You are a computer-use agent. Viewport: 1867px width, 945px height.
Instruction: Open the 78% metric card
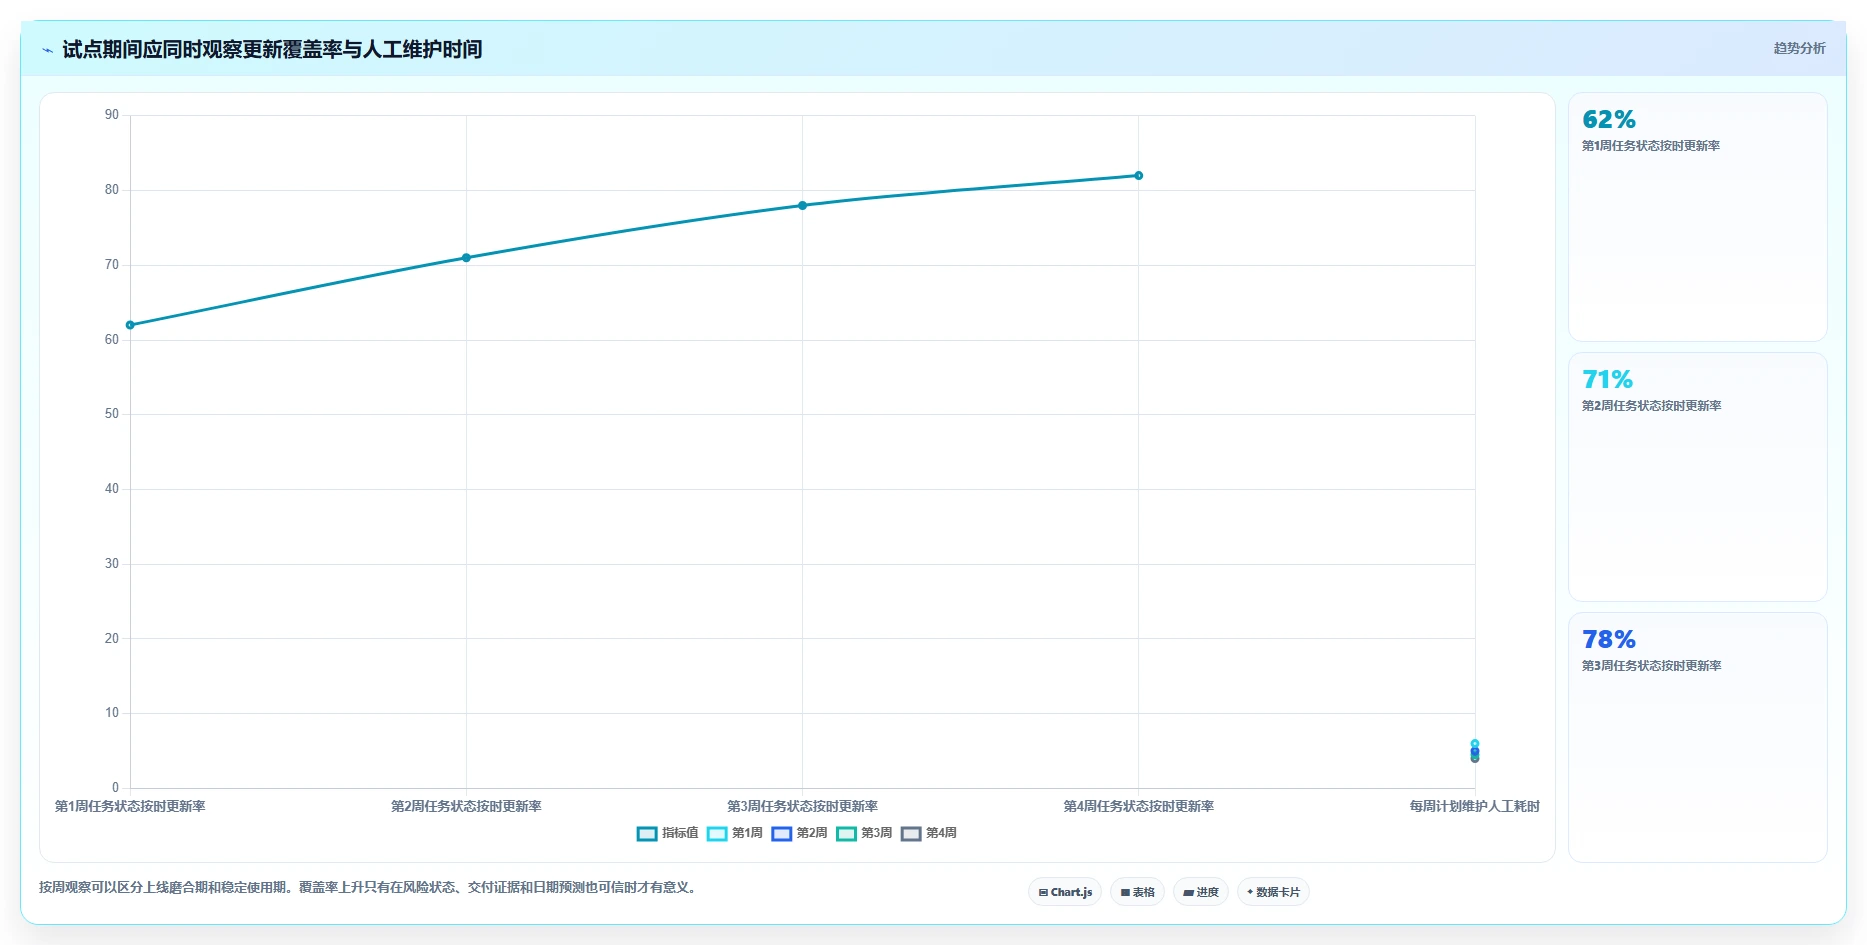click(1697, 737)
